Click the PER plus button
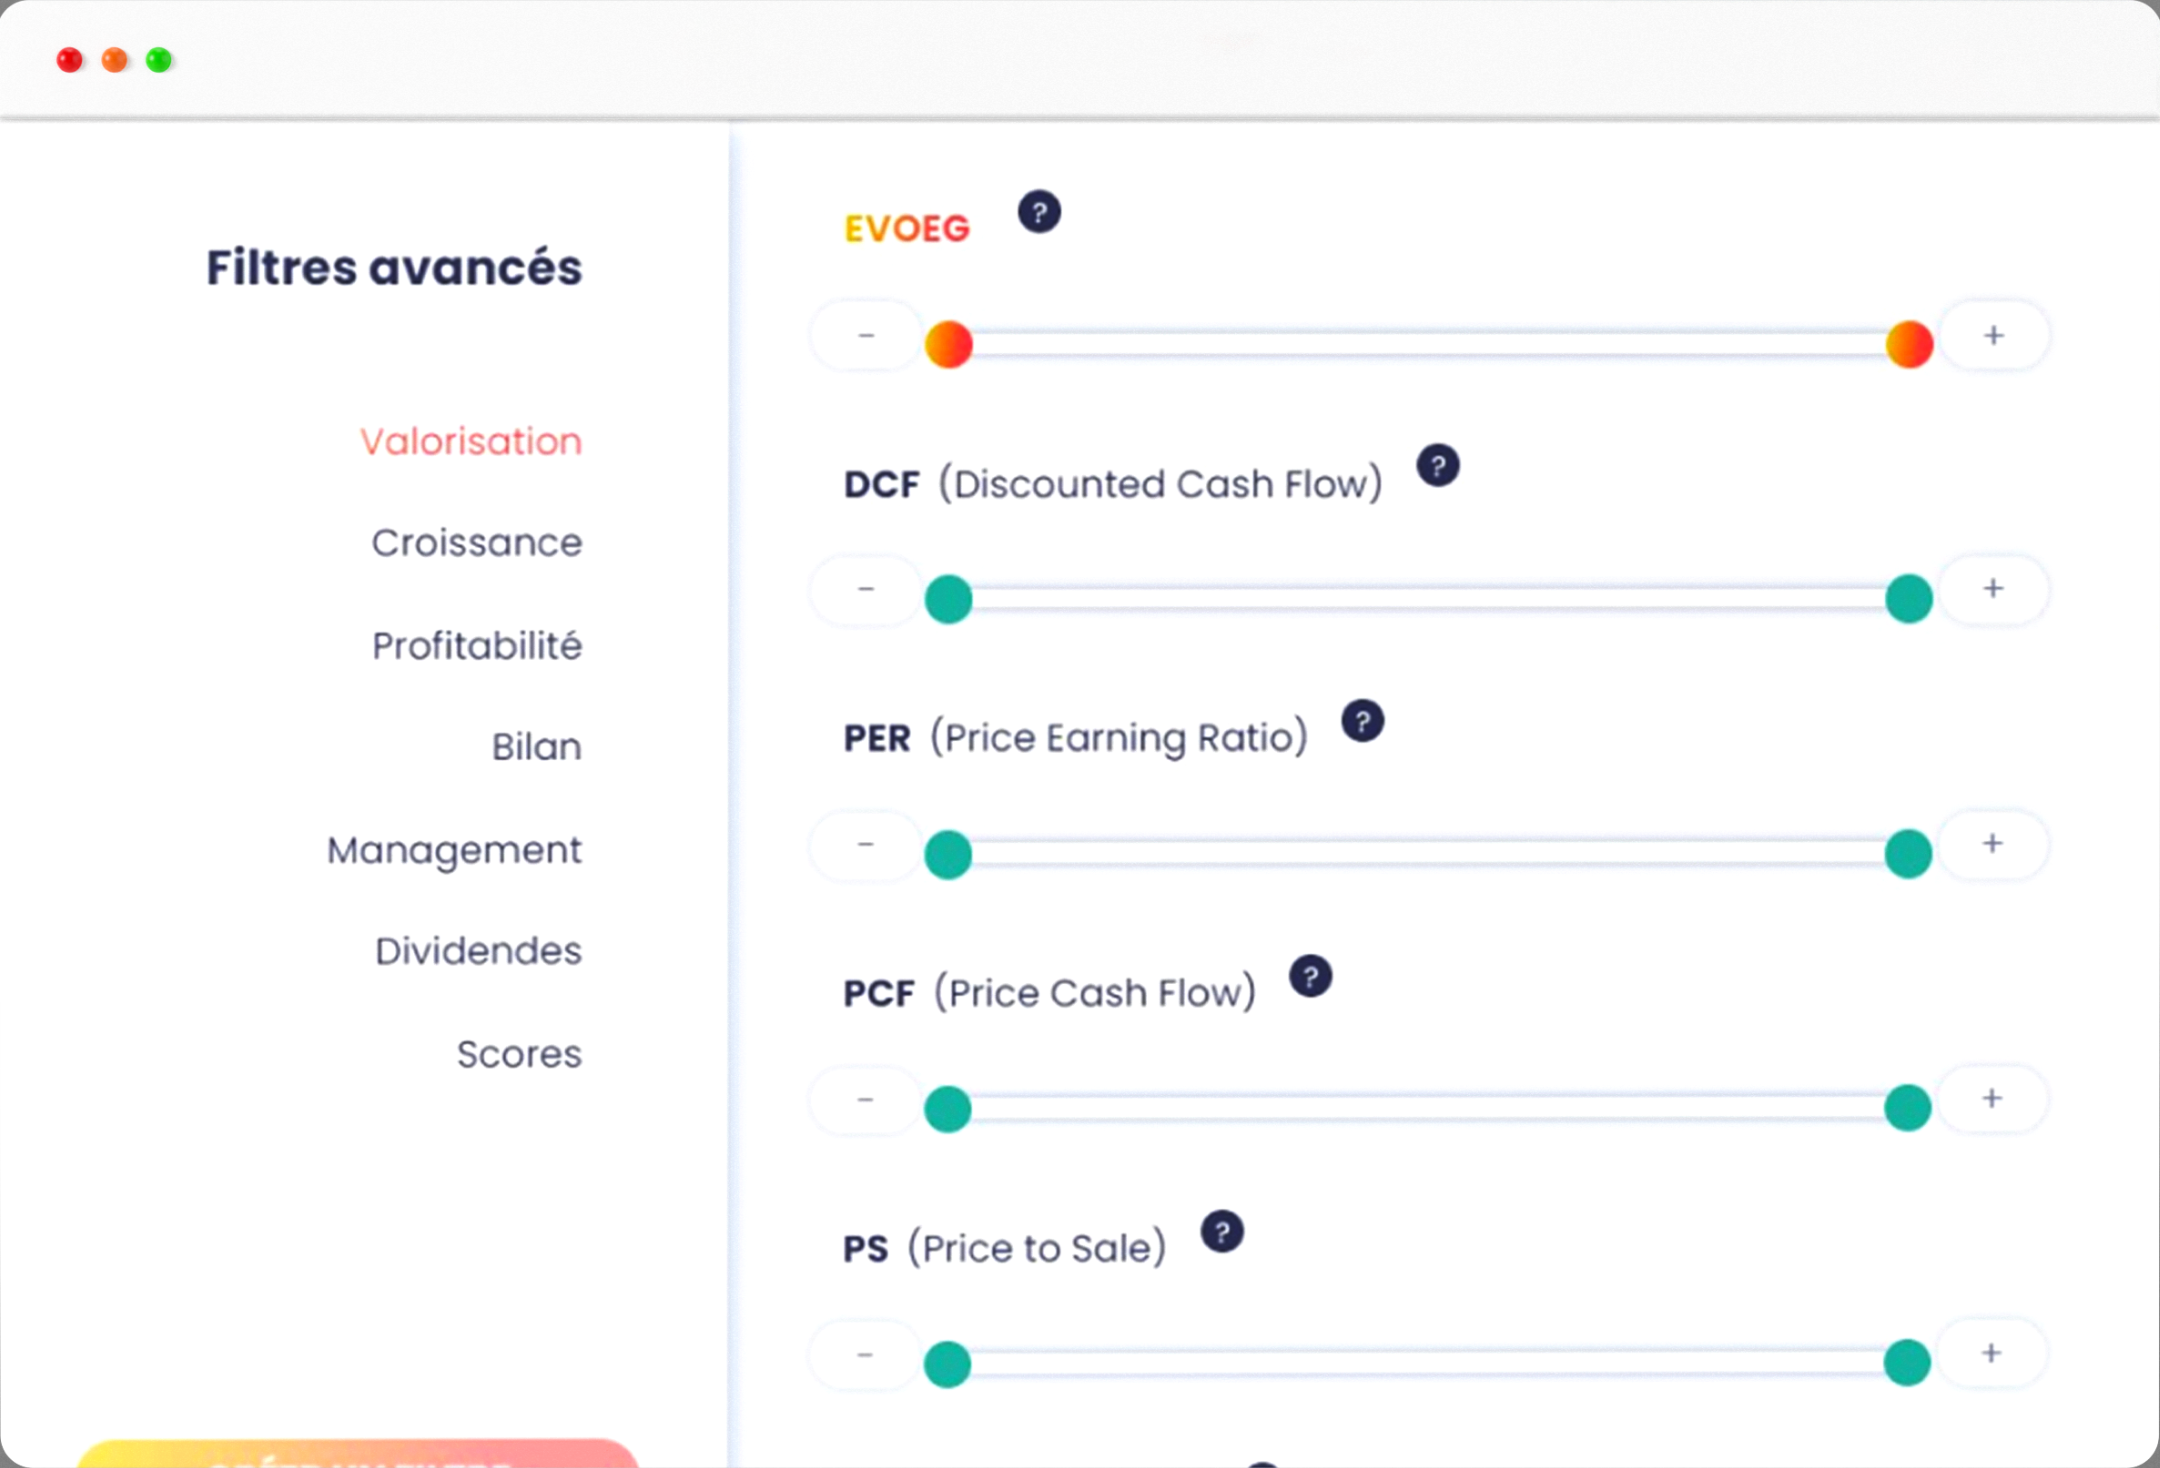 point(1992,844)
